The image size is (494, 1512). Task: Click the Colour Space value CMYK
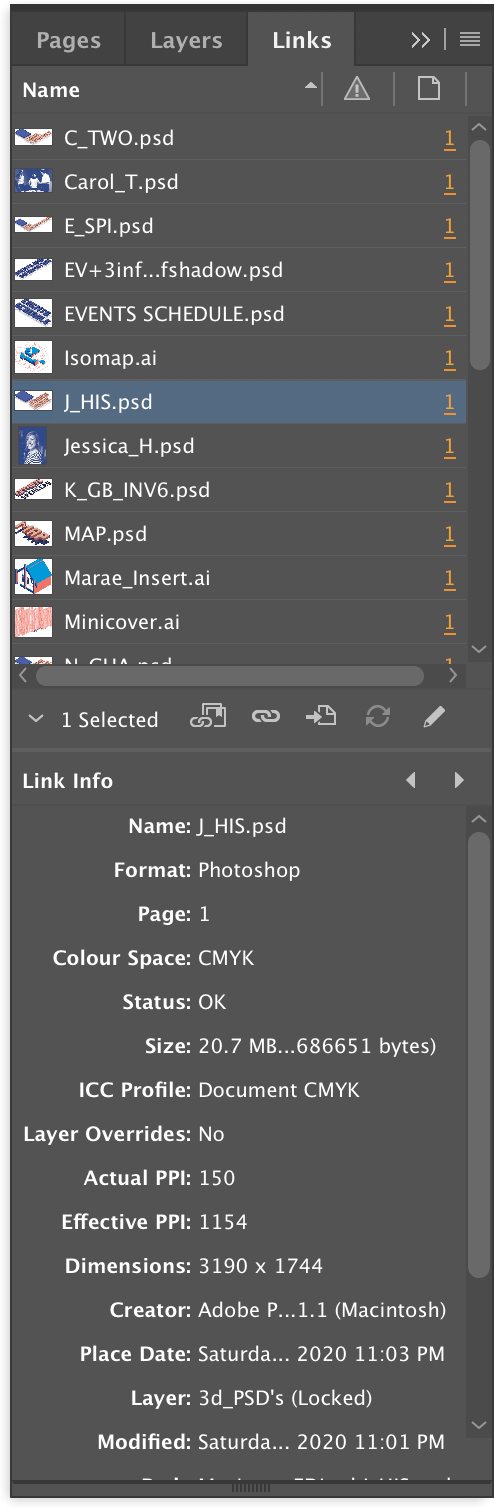(x=226, y=958)
